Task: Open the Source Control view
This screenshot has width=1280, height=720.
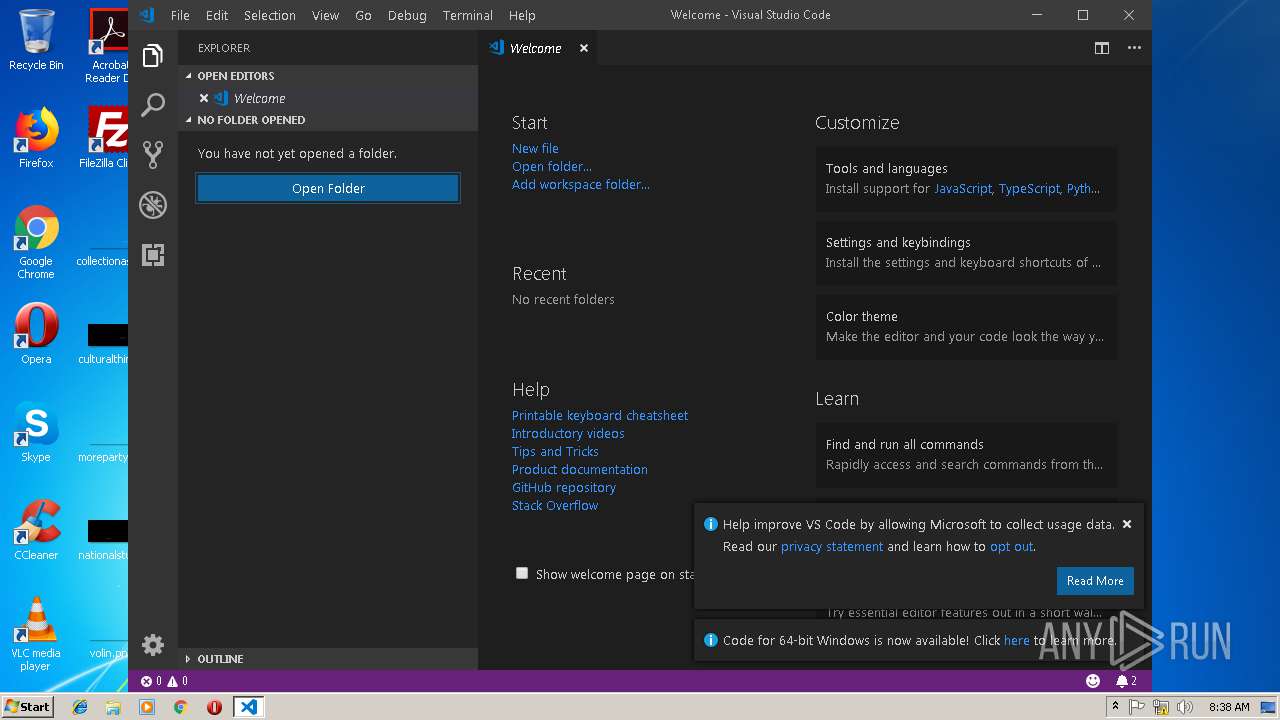Action: click(153, 154)
